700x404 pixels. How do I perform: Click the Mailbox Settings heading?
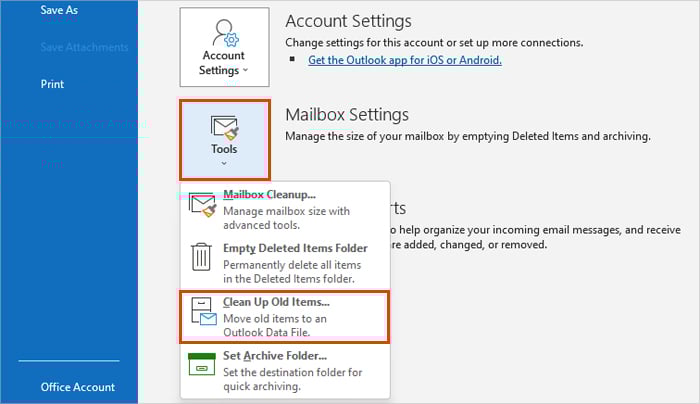click(347, 115)
